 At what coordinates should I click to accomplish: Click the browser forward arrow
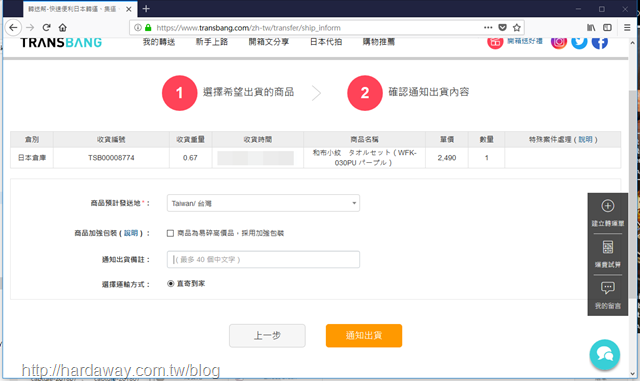tap(30, 27)
